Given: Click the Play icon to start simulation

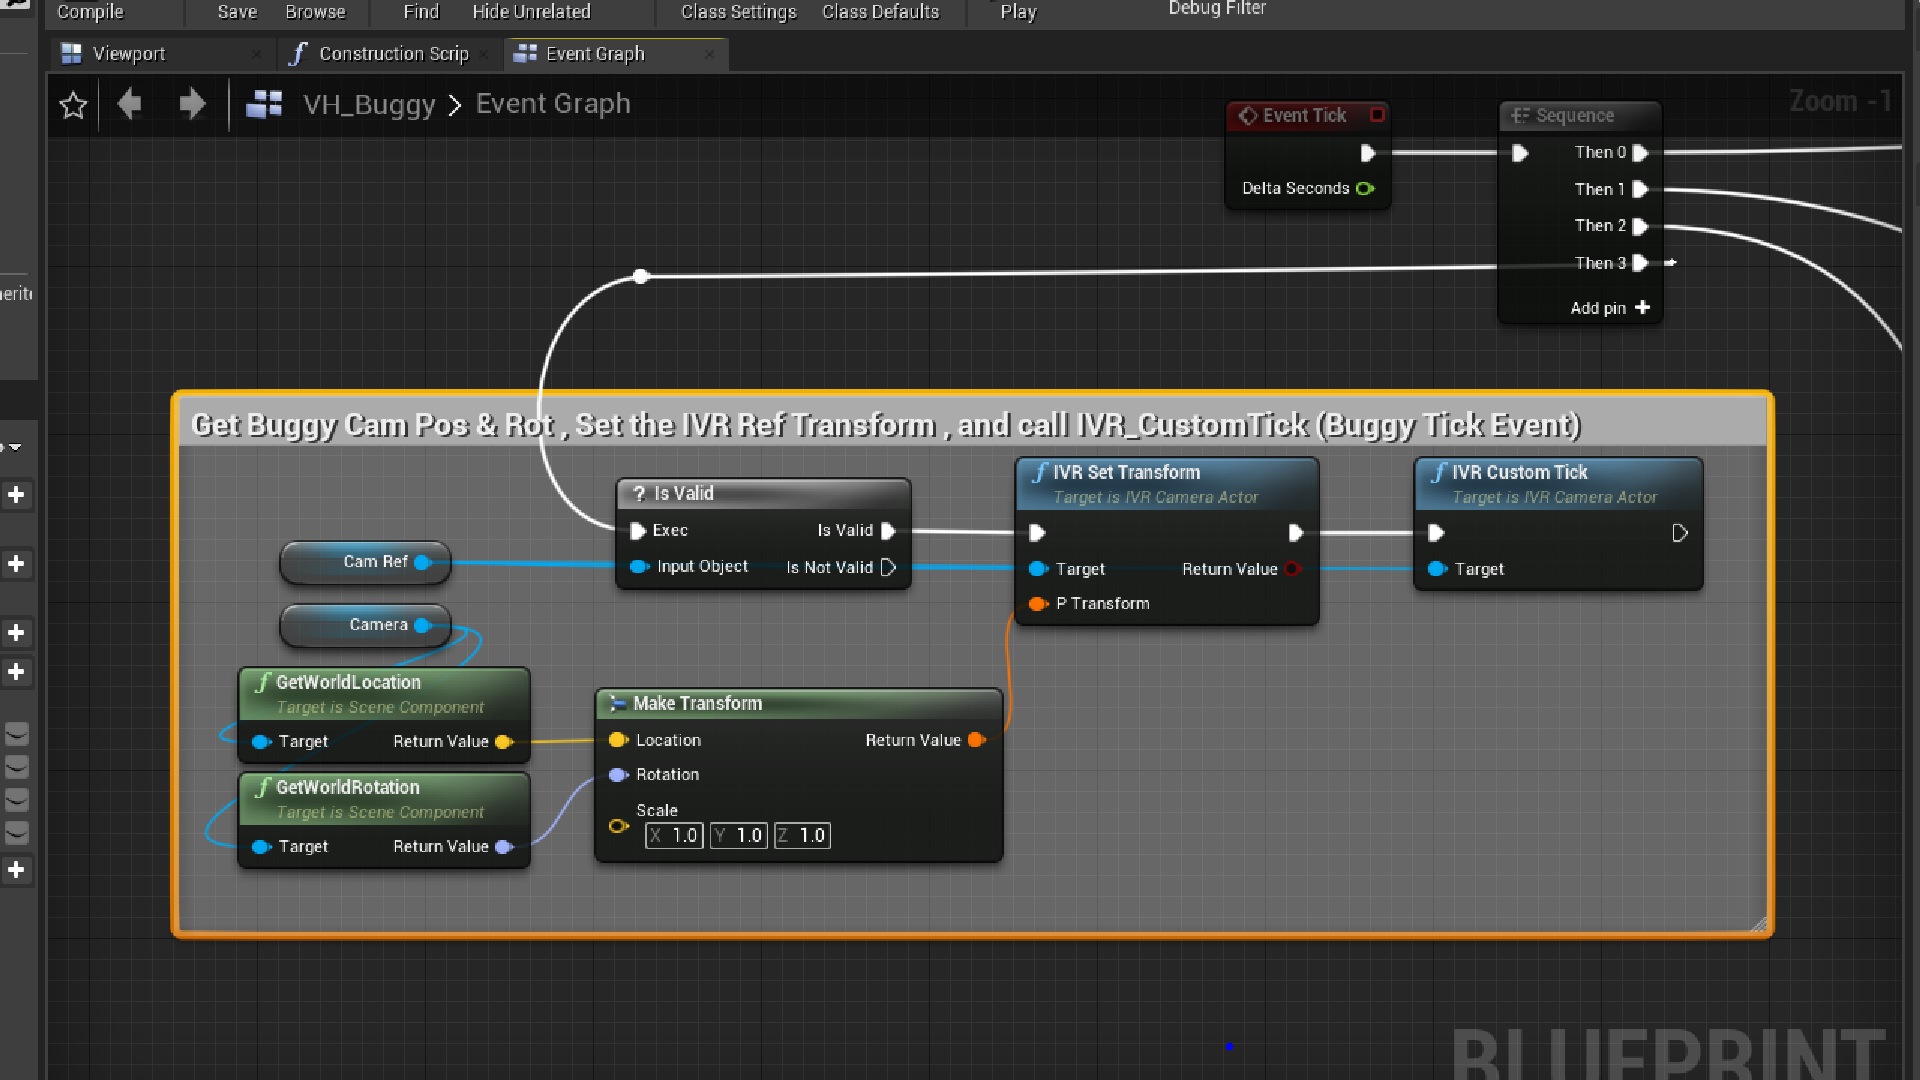Looking at the screenshot, I should [1017, 12].
